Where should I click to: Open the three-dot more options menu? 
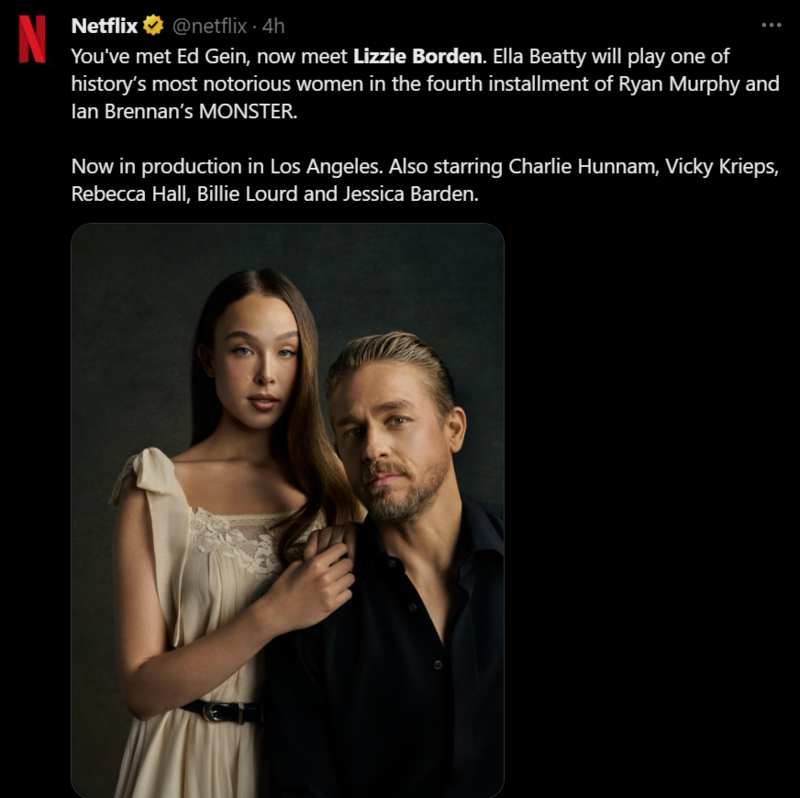(x=771, y=24)
